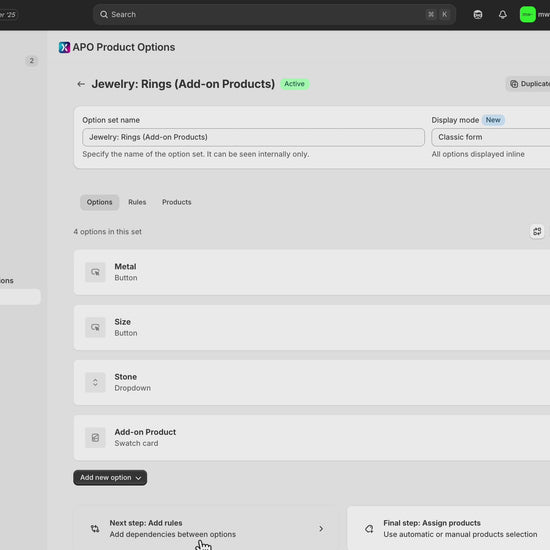
Task: Click the sidebar badge showing 2
Action: point(32,61)
